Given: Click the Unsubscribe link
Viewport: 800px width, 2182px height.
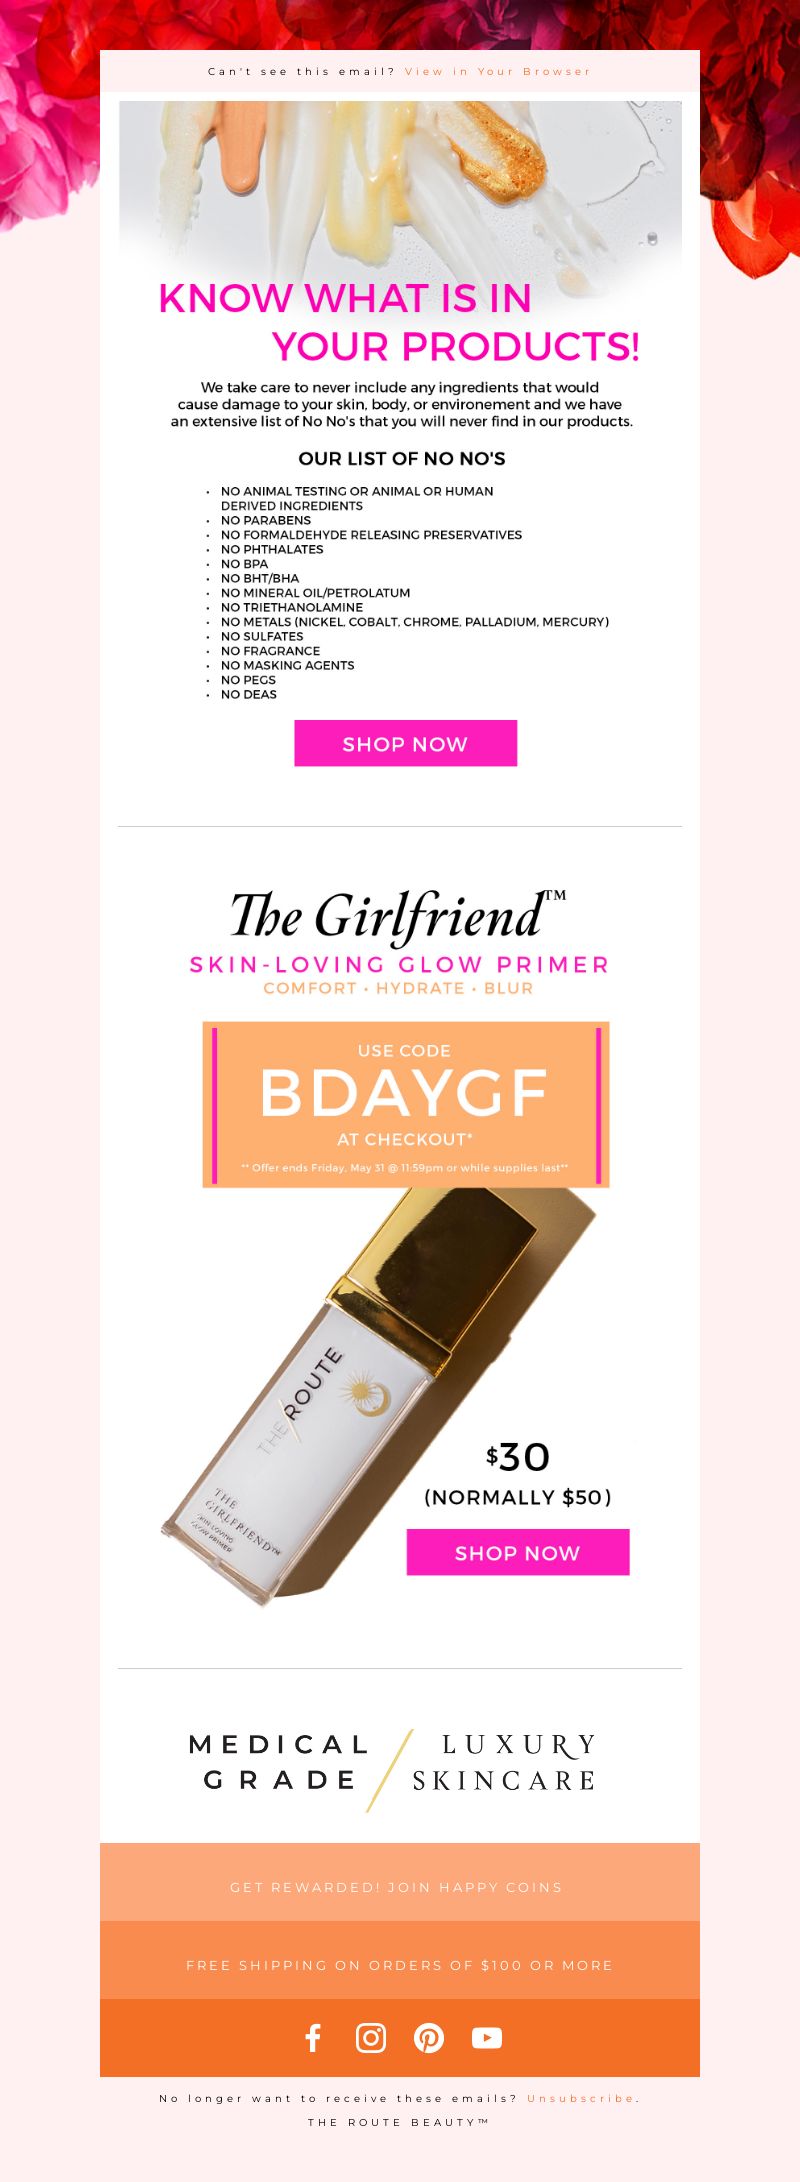Looking at the screenshot, I should pyautogui.click(x=582, y=2098).
